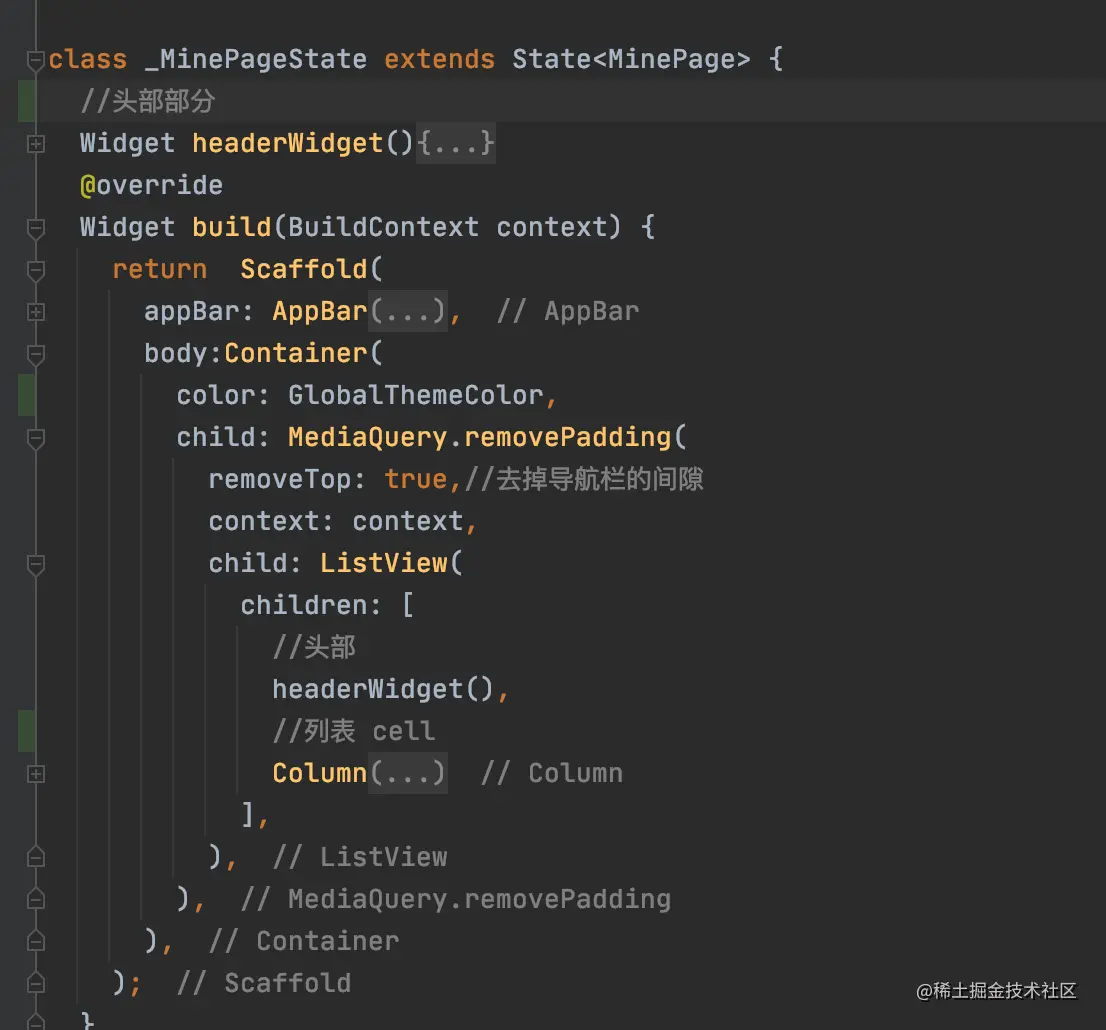Click the //头部部分 comment
The width and height of the screenshot is (1106, 1030).
pyautogui.click(x=148, y=101)
